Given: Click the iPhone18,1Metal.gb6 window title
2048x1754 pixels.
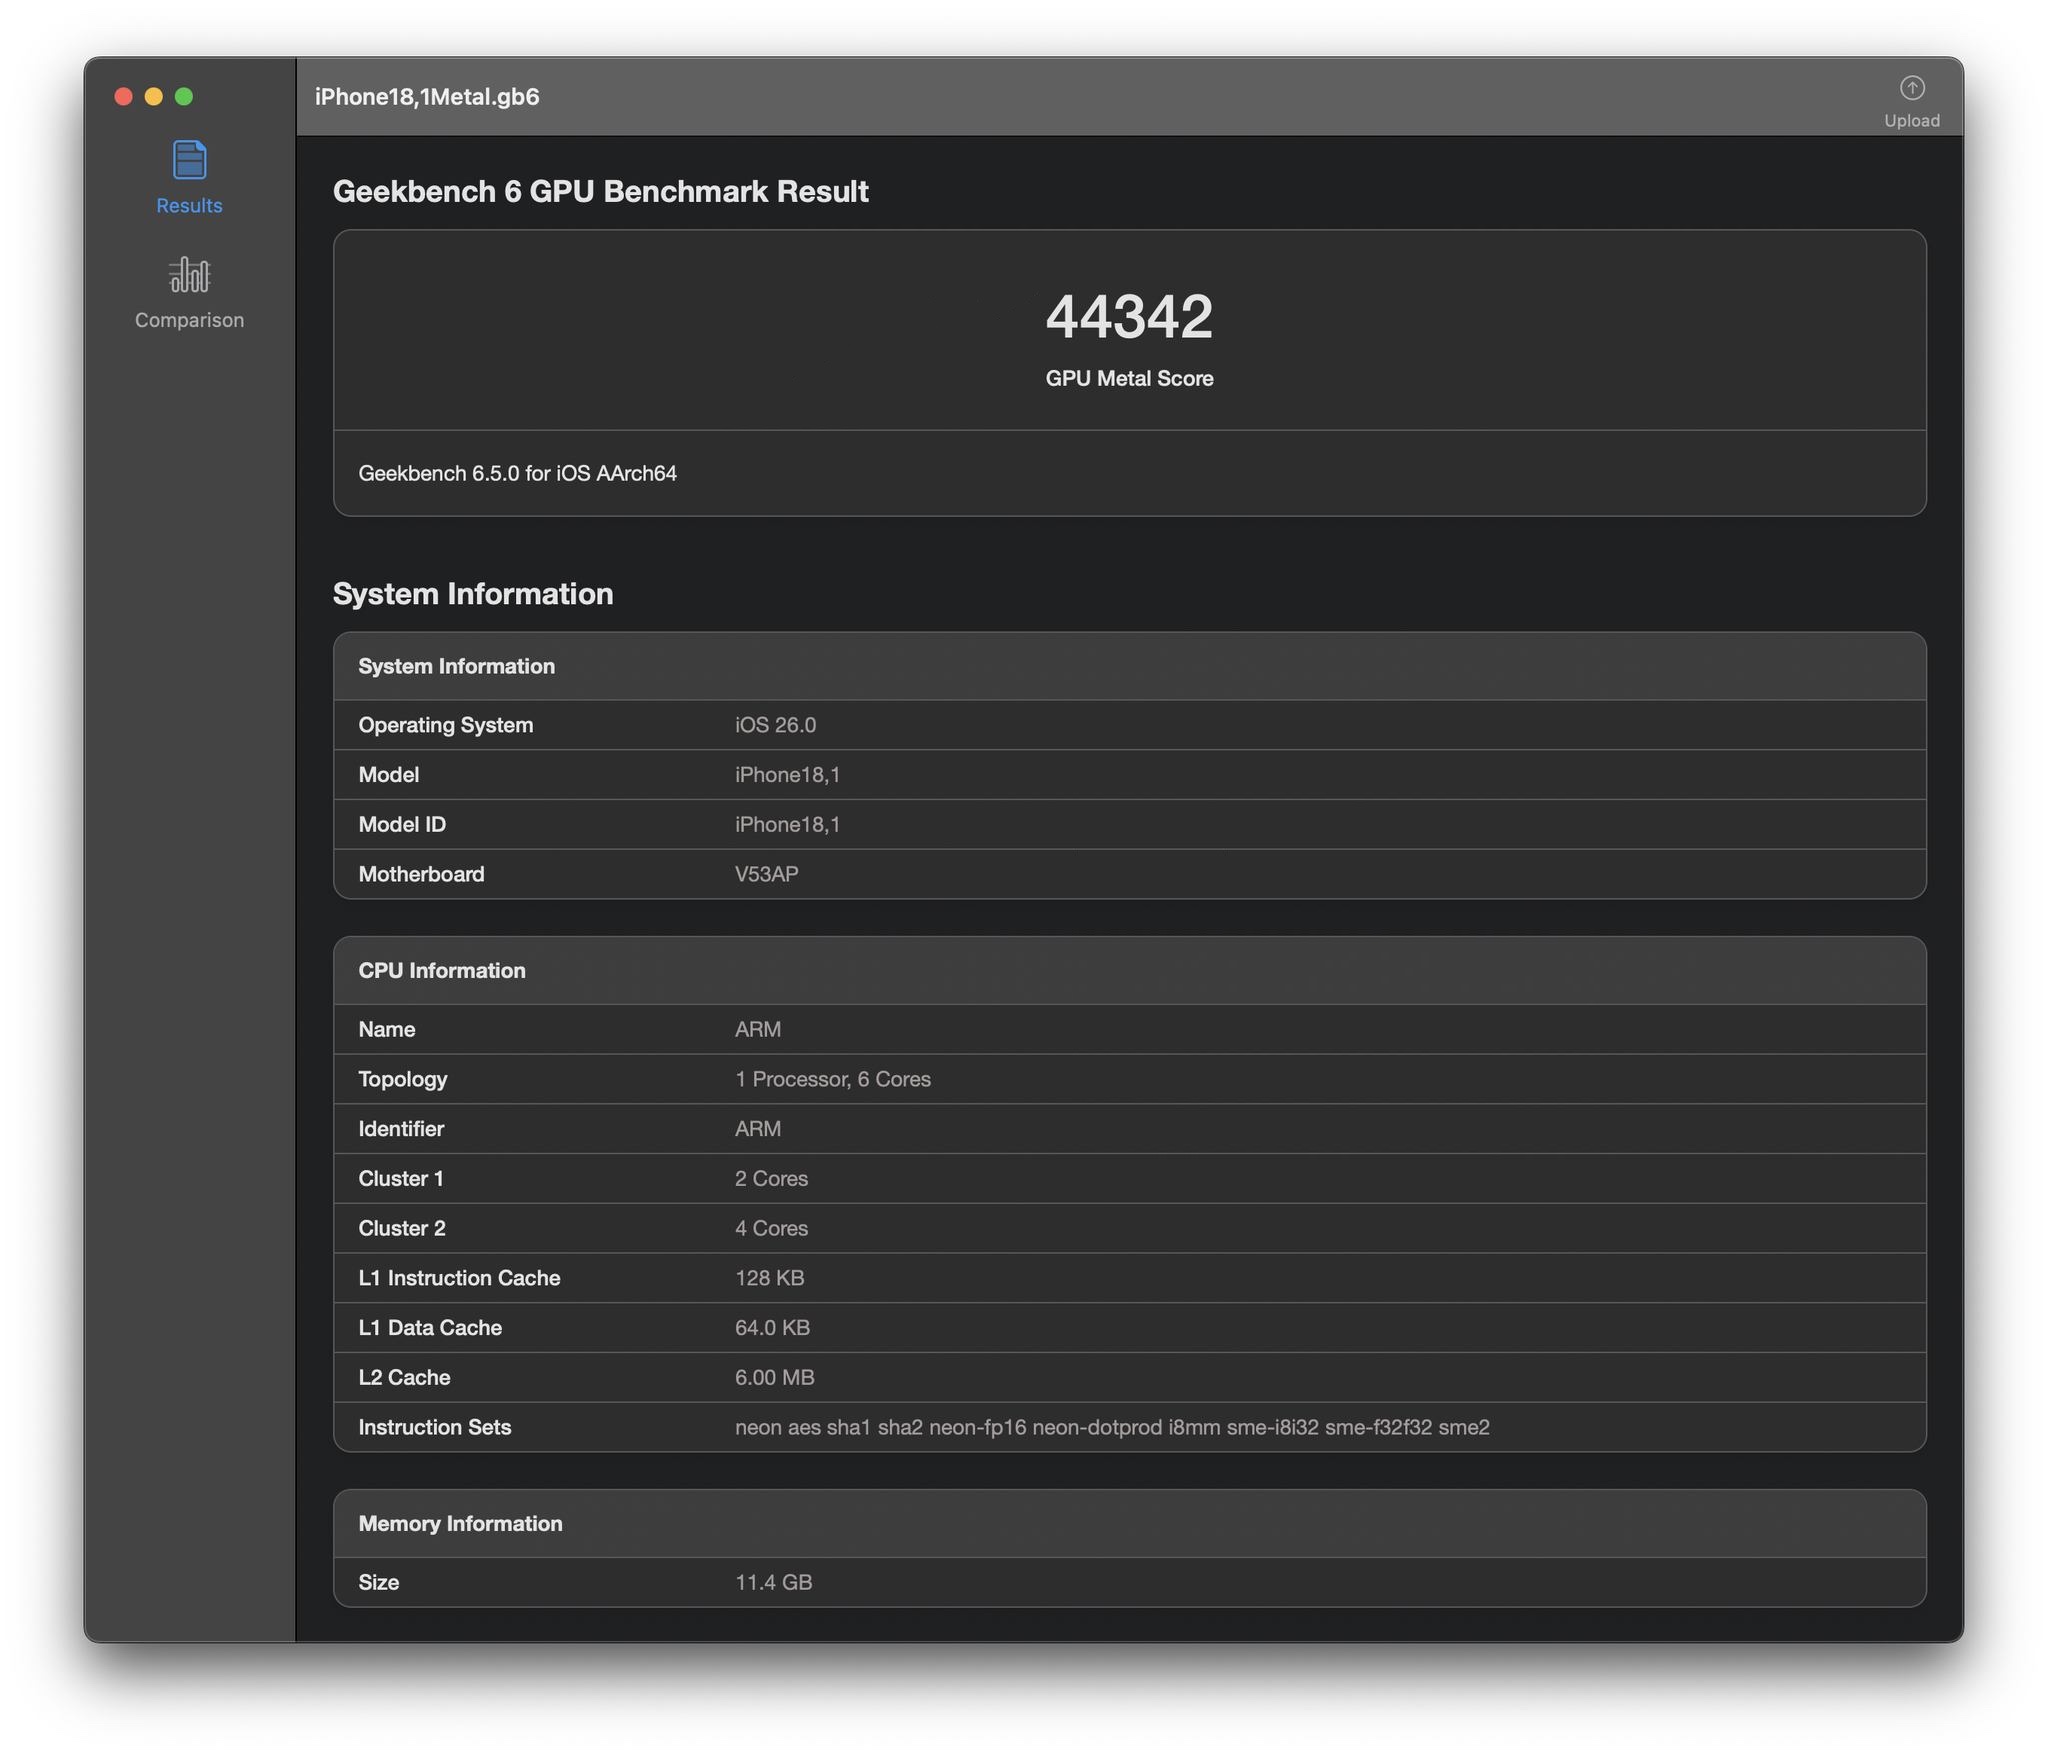Looking at the screenshot, I should pos(427,97).
